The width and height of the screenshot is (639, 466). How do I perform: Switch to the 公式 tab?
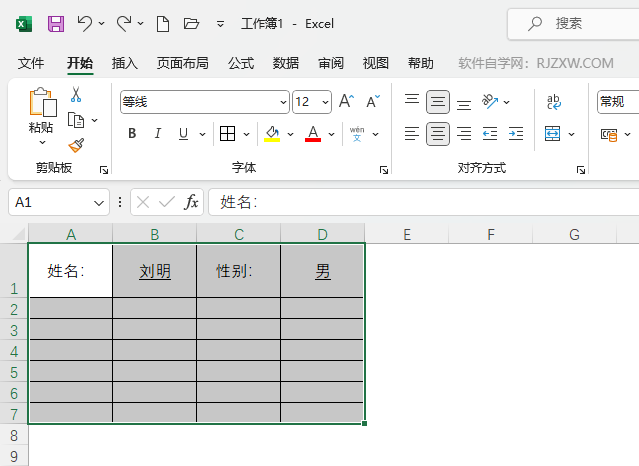click(x=241, y=63)
